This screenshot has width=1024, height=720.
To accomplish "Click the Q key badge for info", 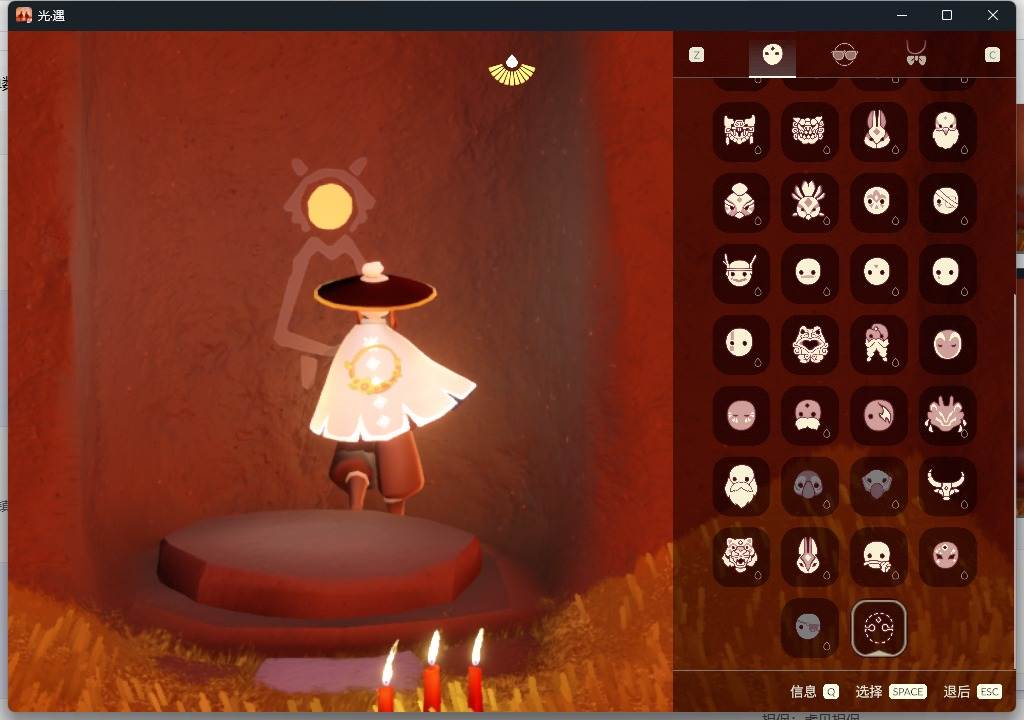I will (x=831, y=692).
